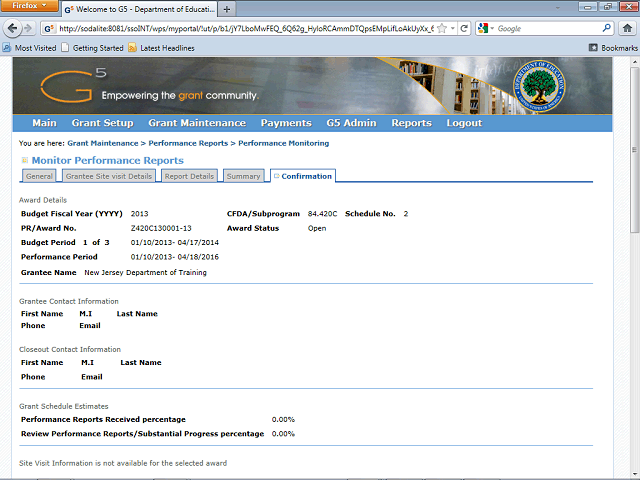Screen dimensions: 640x480
Task: Switch to the Report Details tab
Action: point(189,176)
